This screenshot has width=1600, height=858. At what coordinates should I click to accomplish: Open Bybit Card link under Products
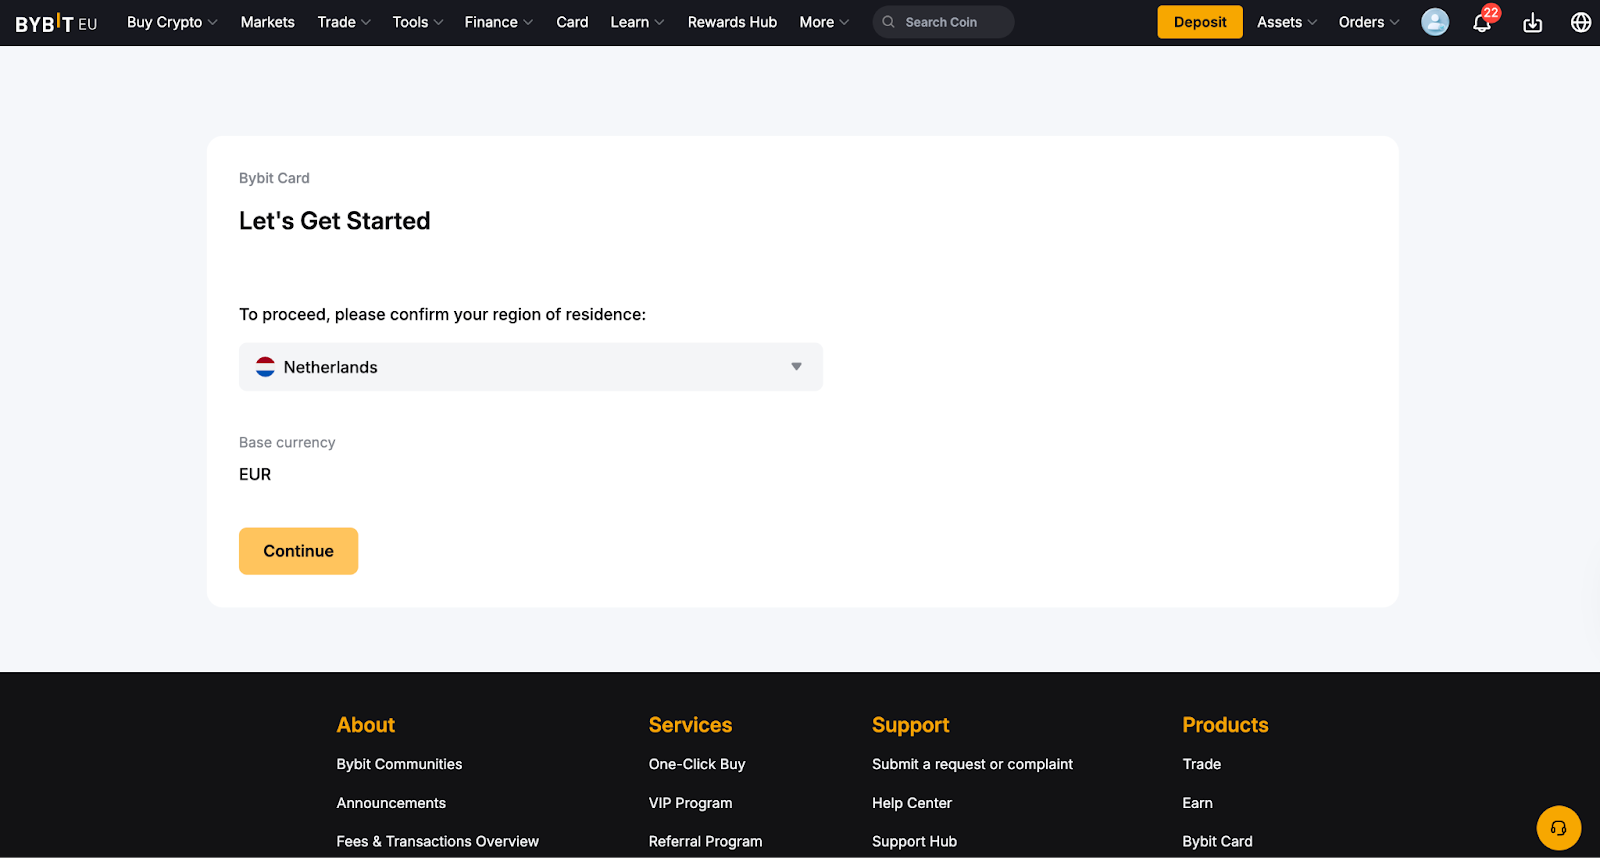coord(1217,842)
